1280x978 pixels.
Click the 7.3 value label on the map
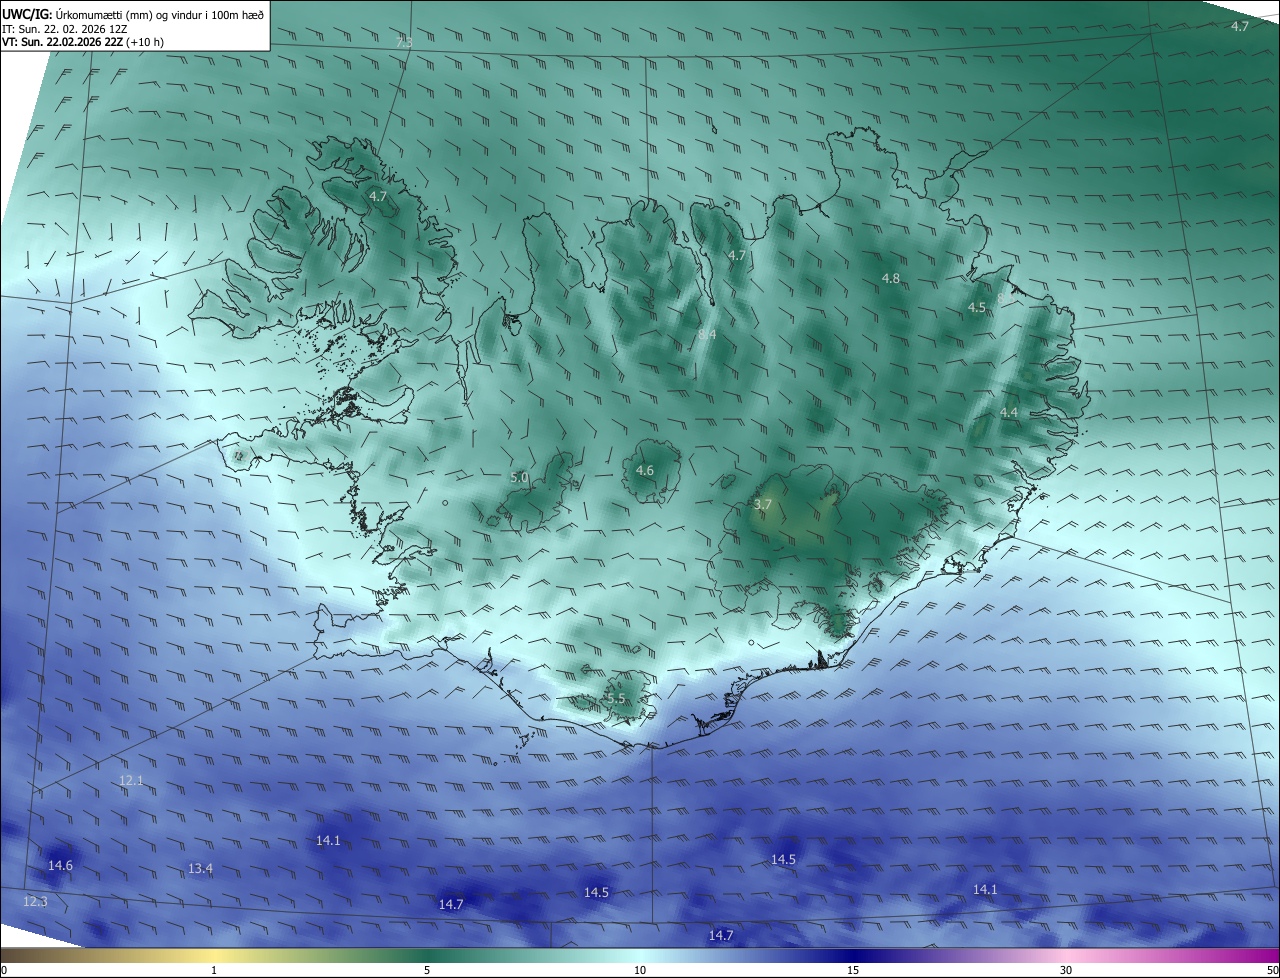tap(404, 42)
